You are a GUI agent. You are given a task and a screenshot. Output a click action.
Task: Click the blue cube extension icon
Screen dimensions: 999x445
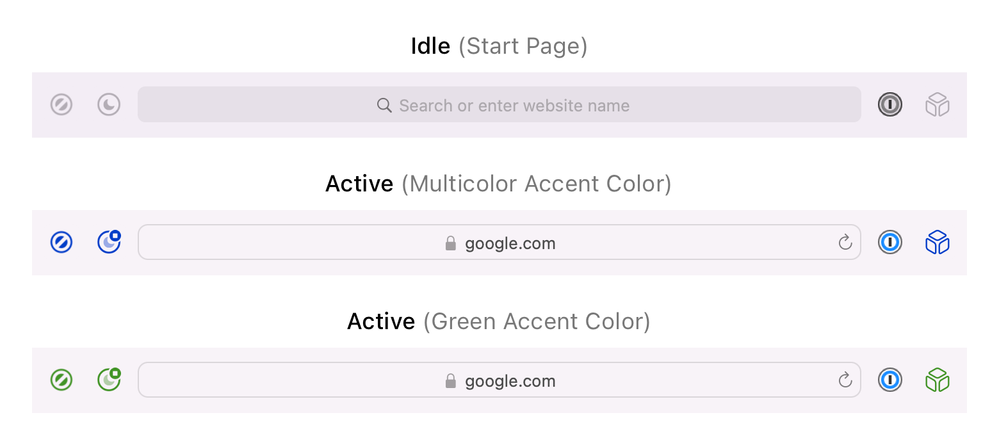point(937,242)
